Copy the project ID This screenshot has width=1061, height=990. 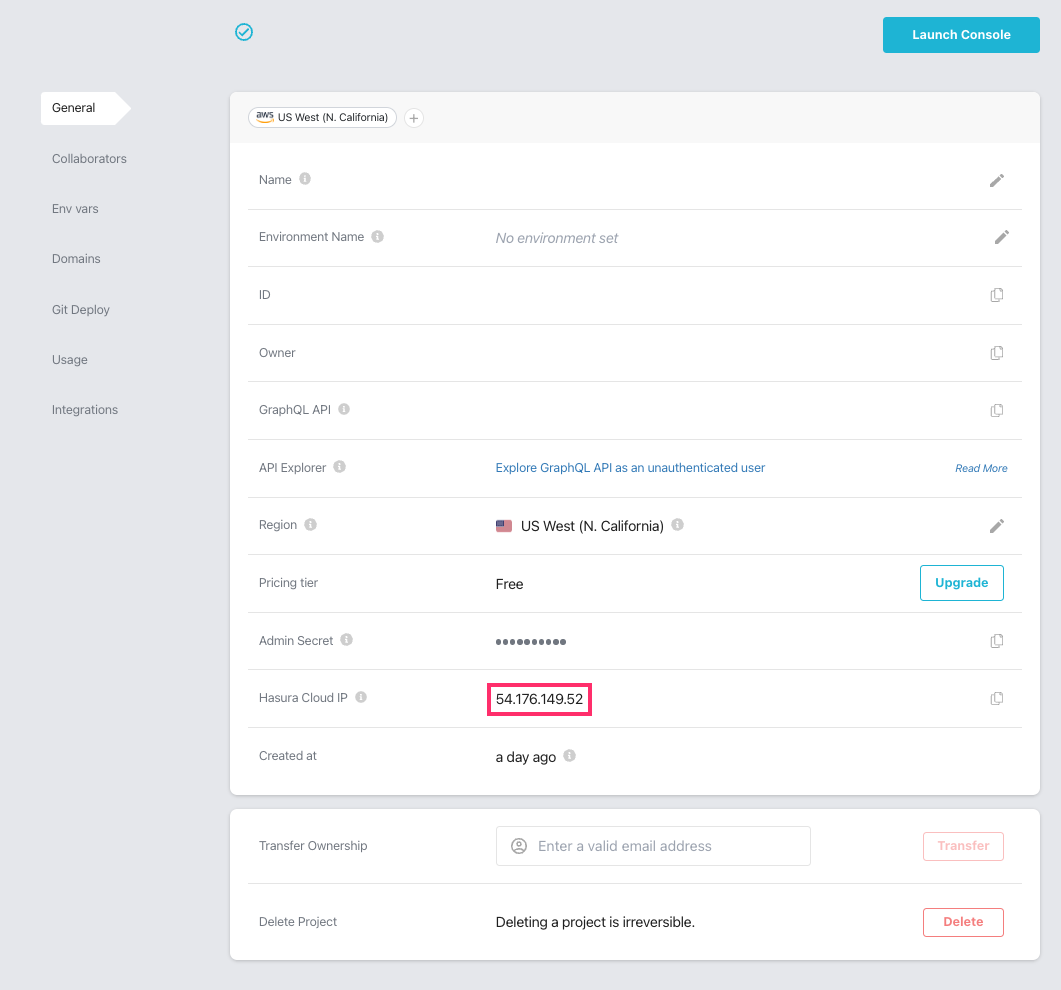tap(996, 295)
